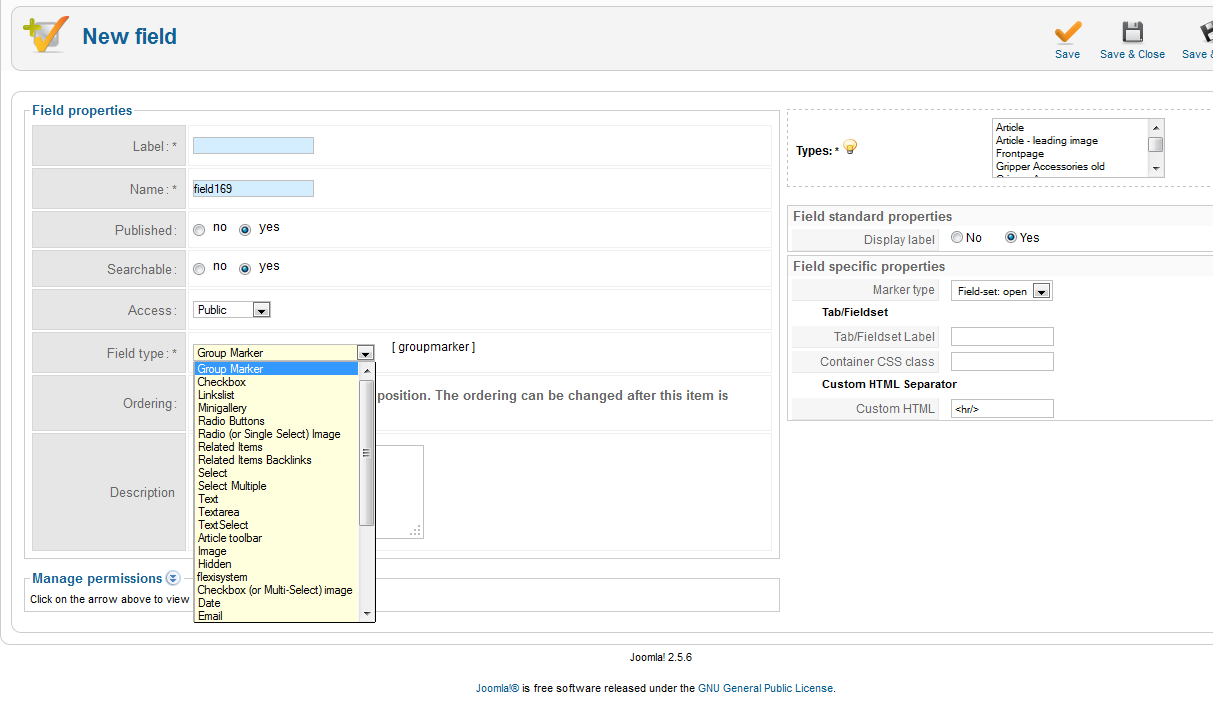Screen dimensions: 1213x702
Task: Expand Manage permissions with arrow icon
Action: pos(173,578)
